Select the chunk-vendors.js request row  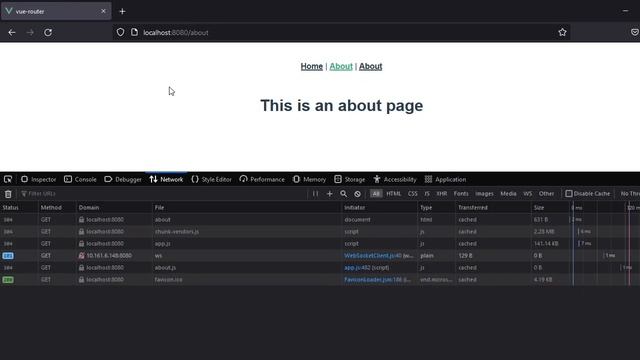(320, 231)
